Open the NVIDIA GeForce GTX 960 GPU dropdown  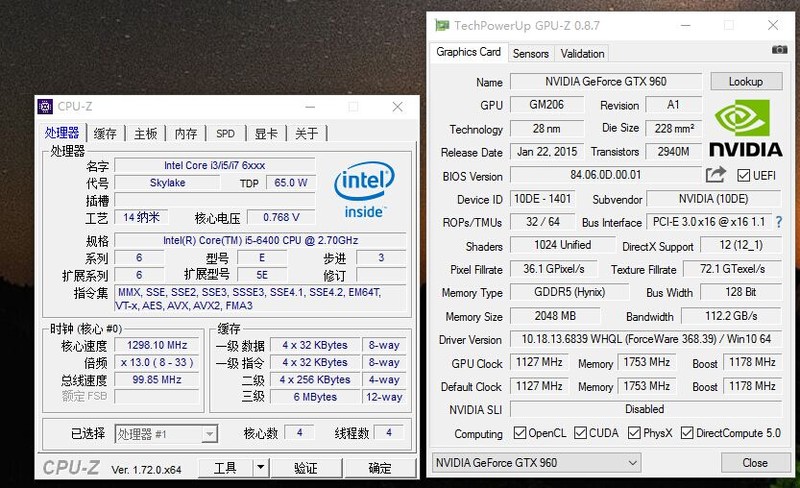pos(536,462)
